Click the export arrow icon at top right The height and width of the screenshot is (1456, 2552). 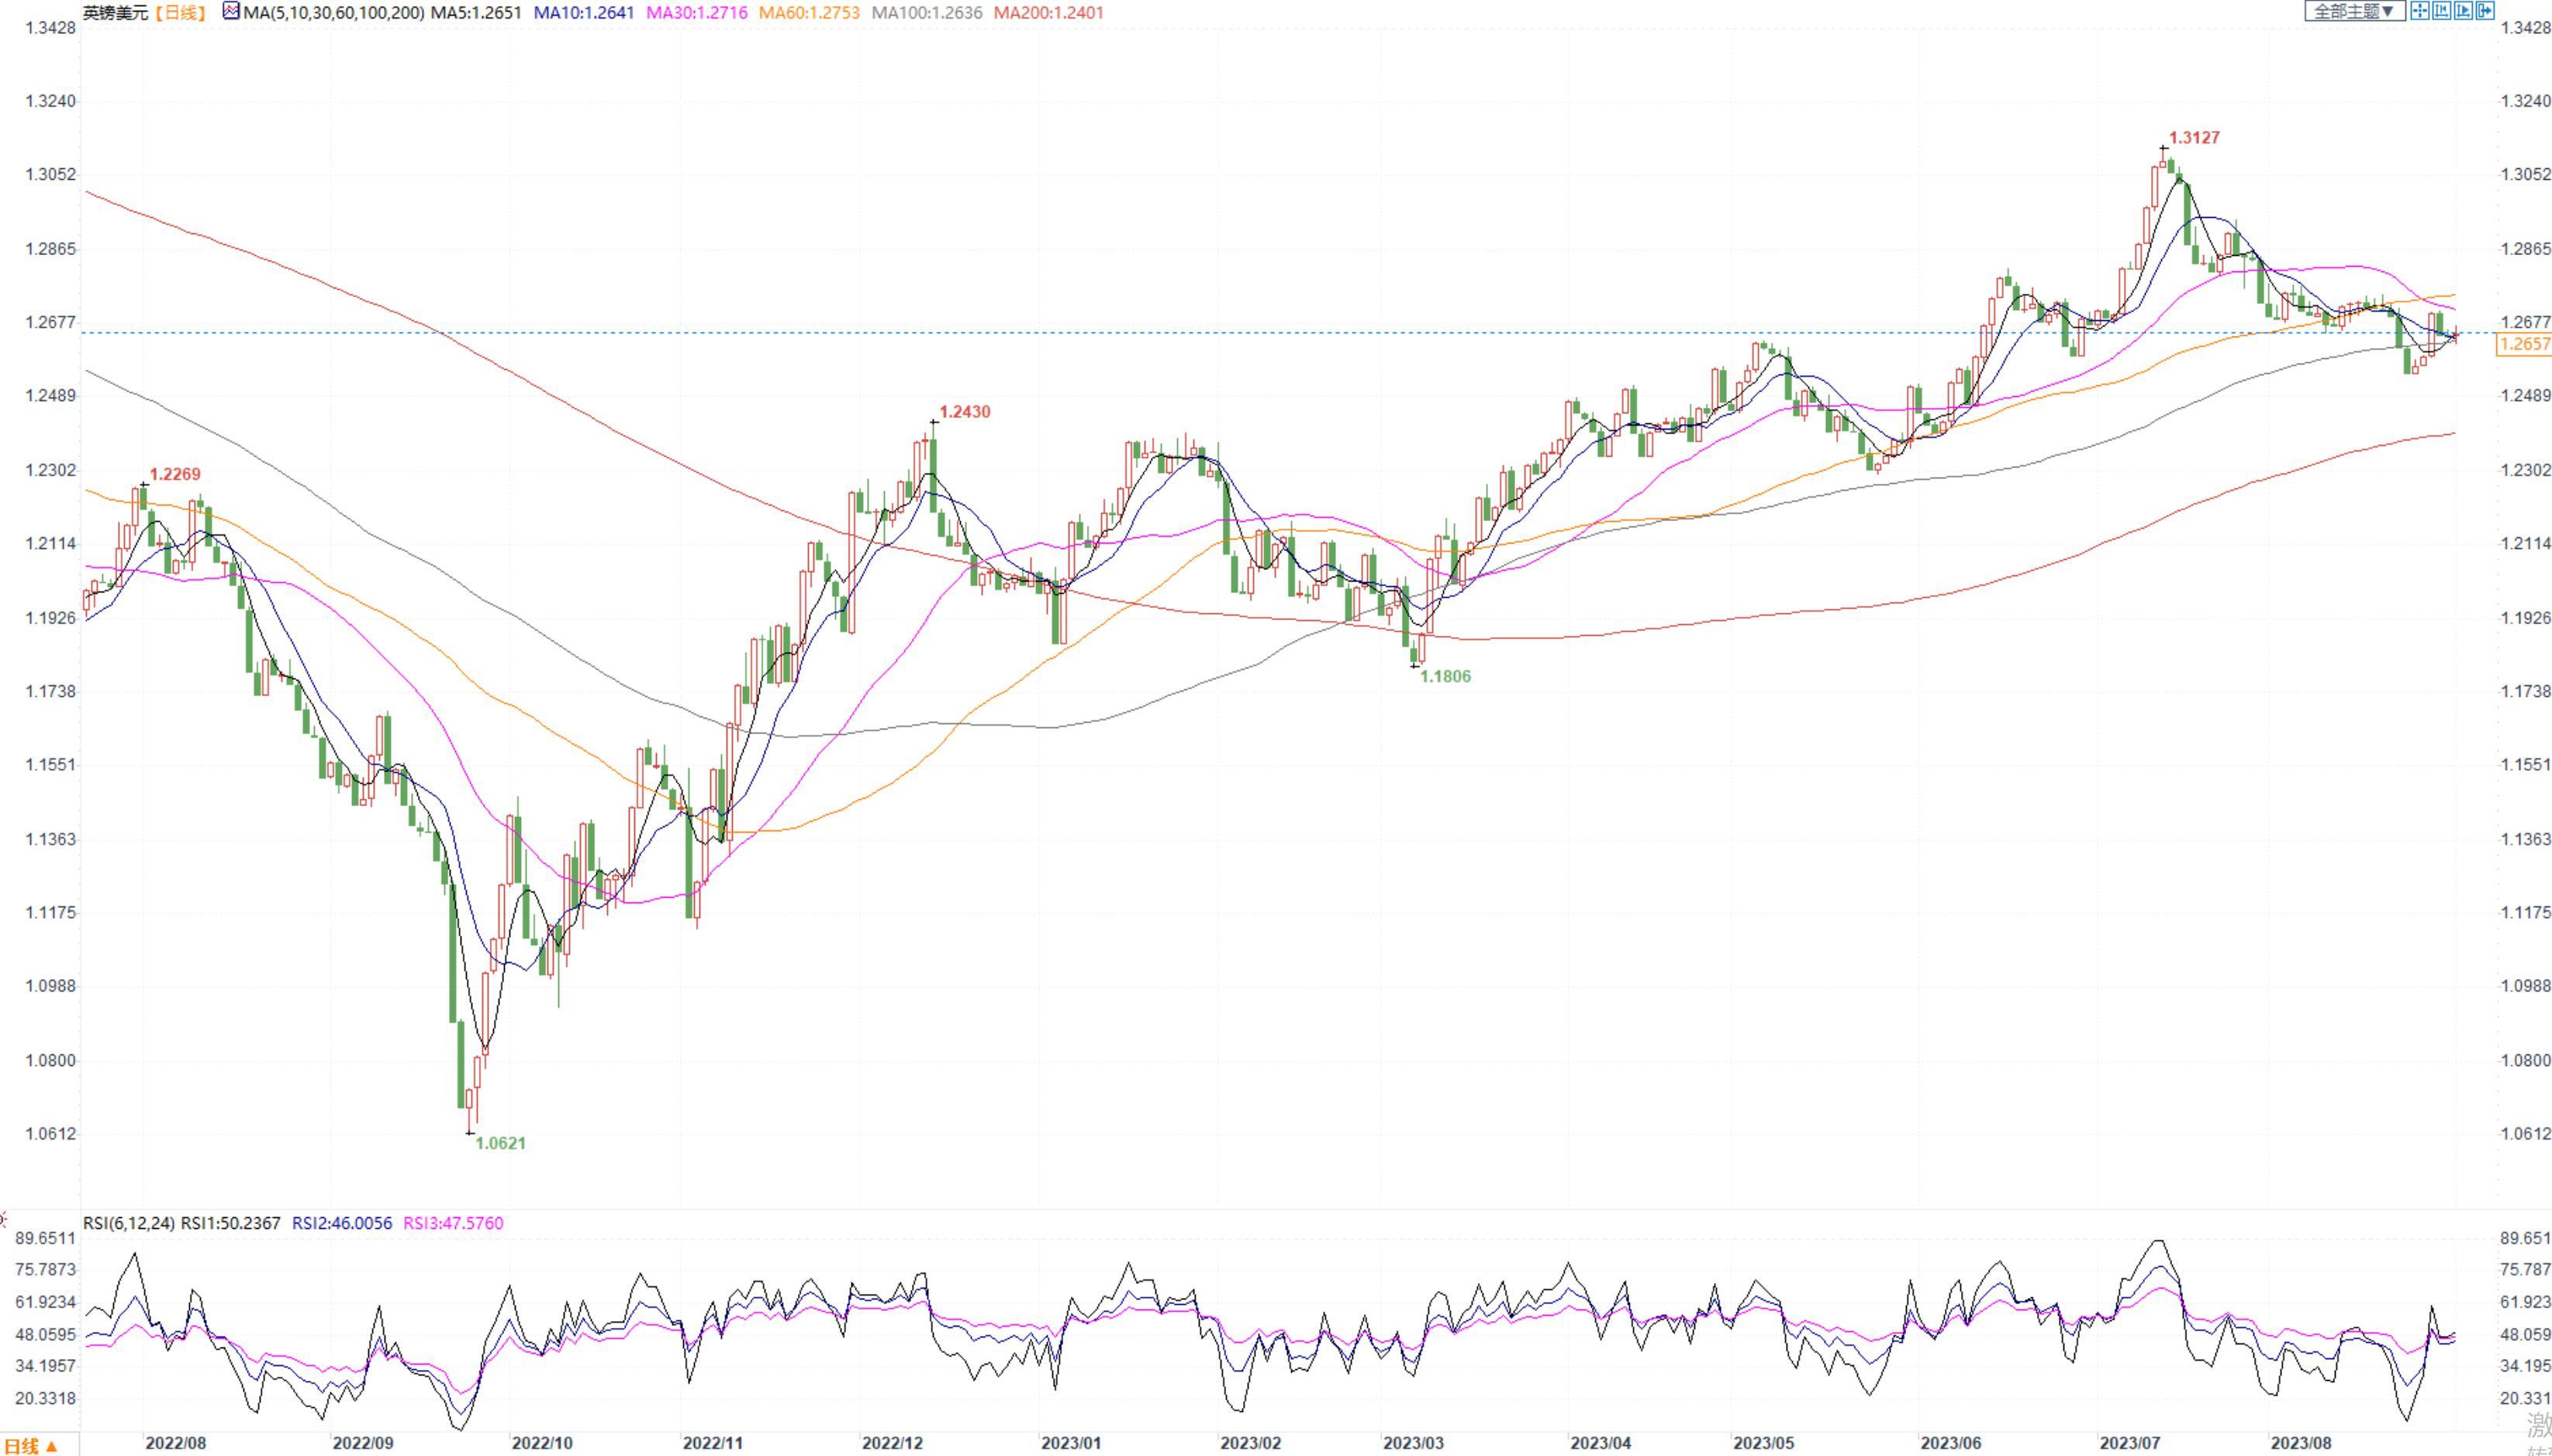tap(2485, 11)
